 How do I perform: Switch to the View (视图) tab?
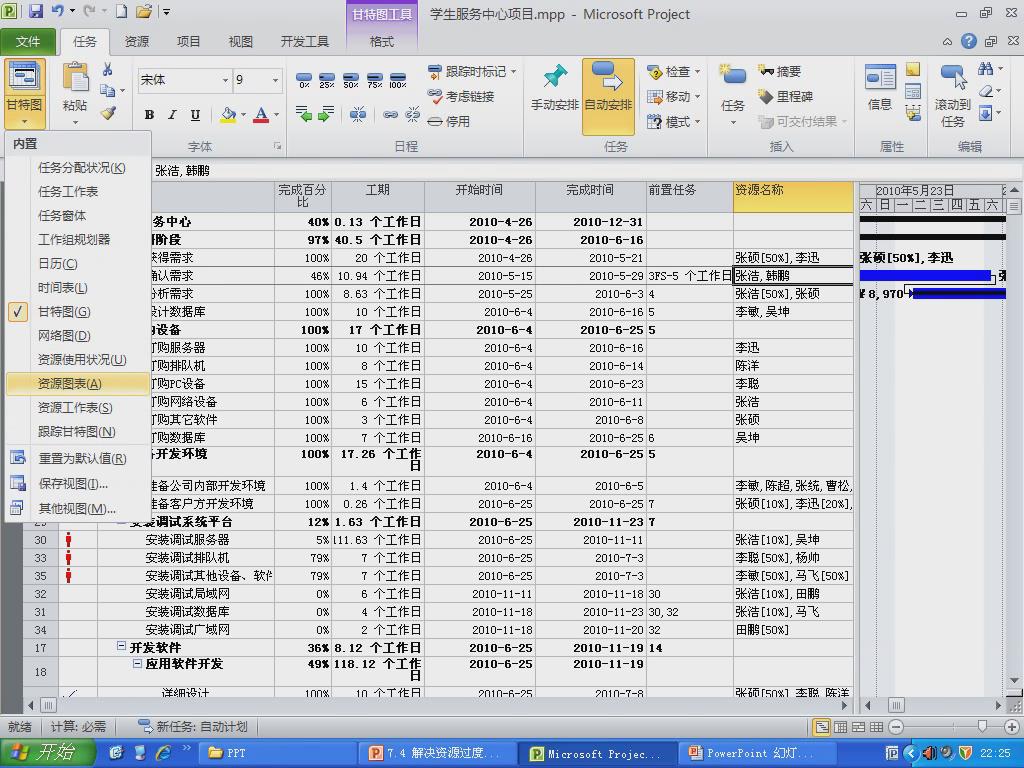(240, 41)
